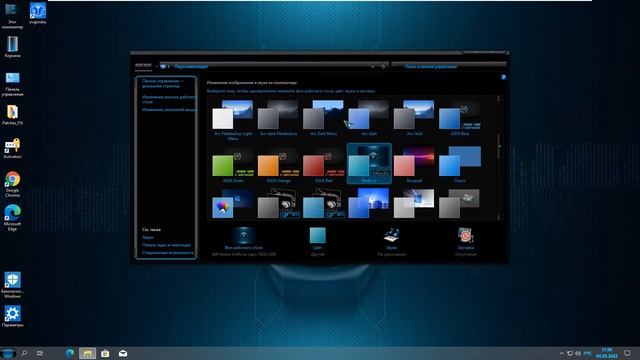Open the Windows Start menu
The width and height of the screenshot is (640, 360).
click(7, 353)
